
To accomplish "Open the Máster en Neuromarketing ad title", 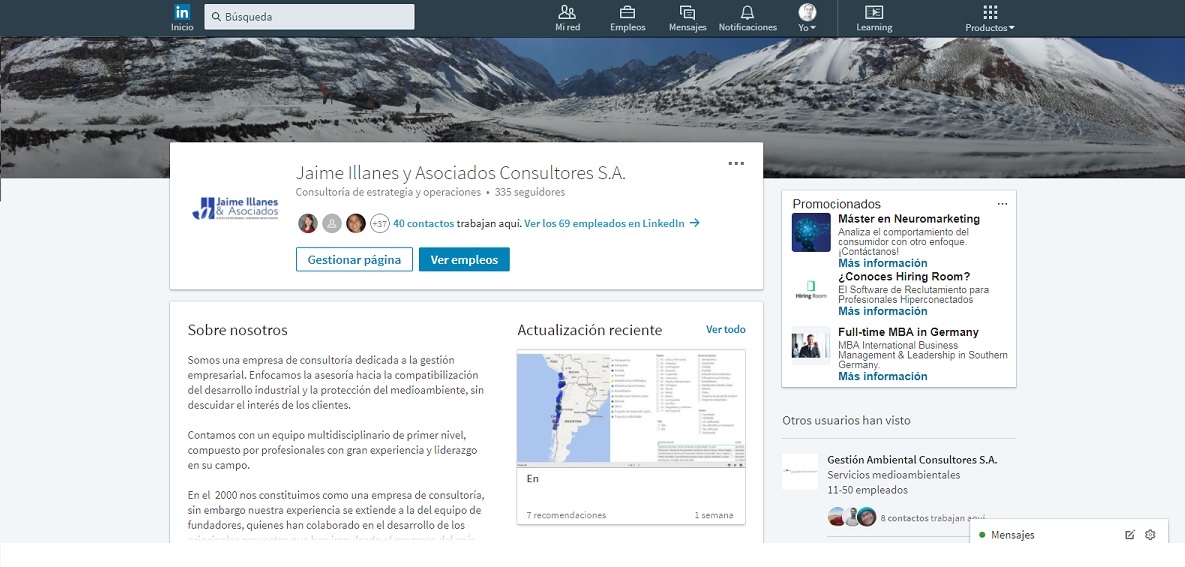I will 909,219.
